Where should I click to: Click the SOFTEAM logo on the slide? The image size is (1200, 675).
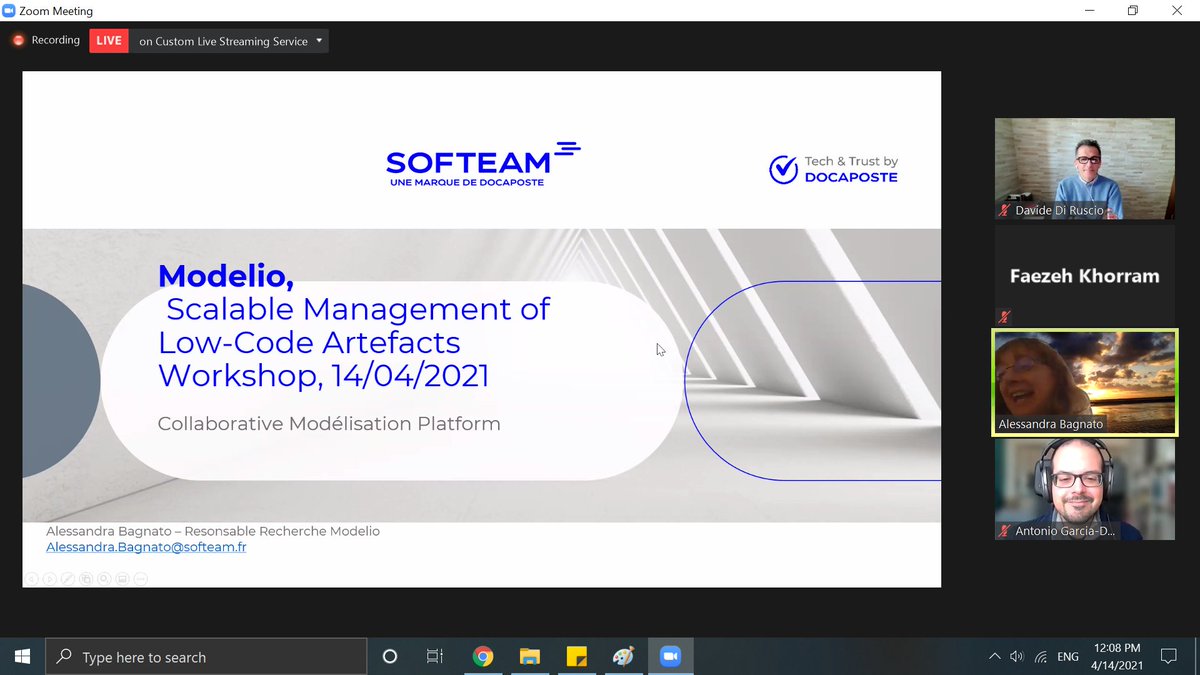483,165
